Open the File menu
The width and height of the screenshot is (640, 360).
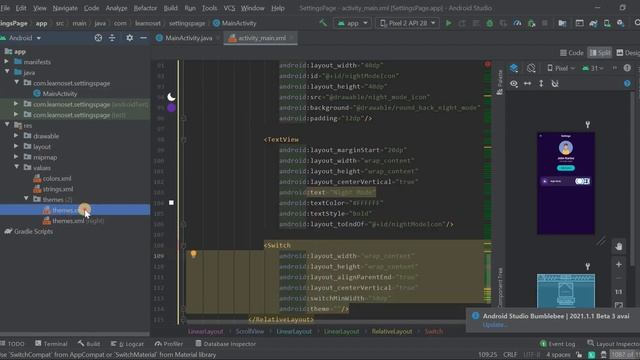click(5, 8)
